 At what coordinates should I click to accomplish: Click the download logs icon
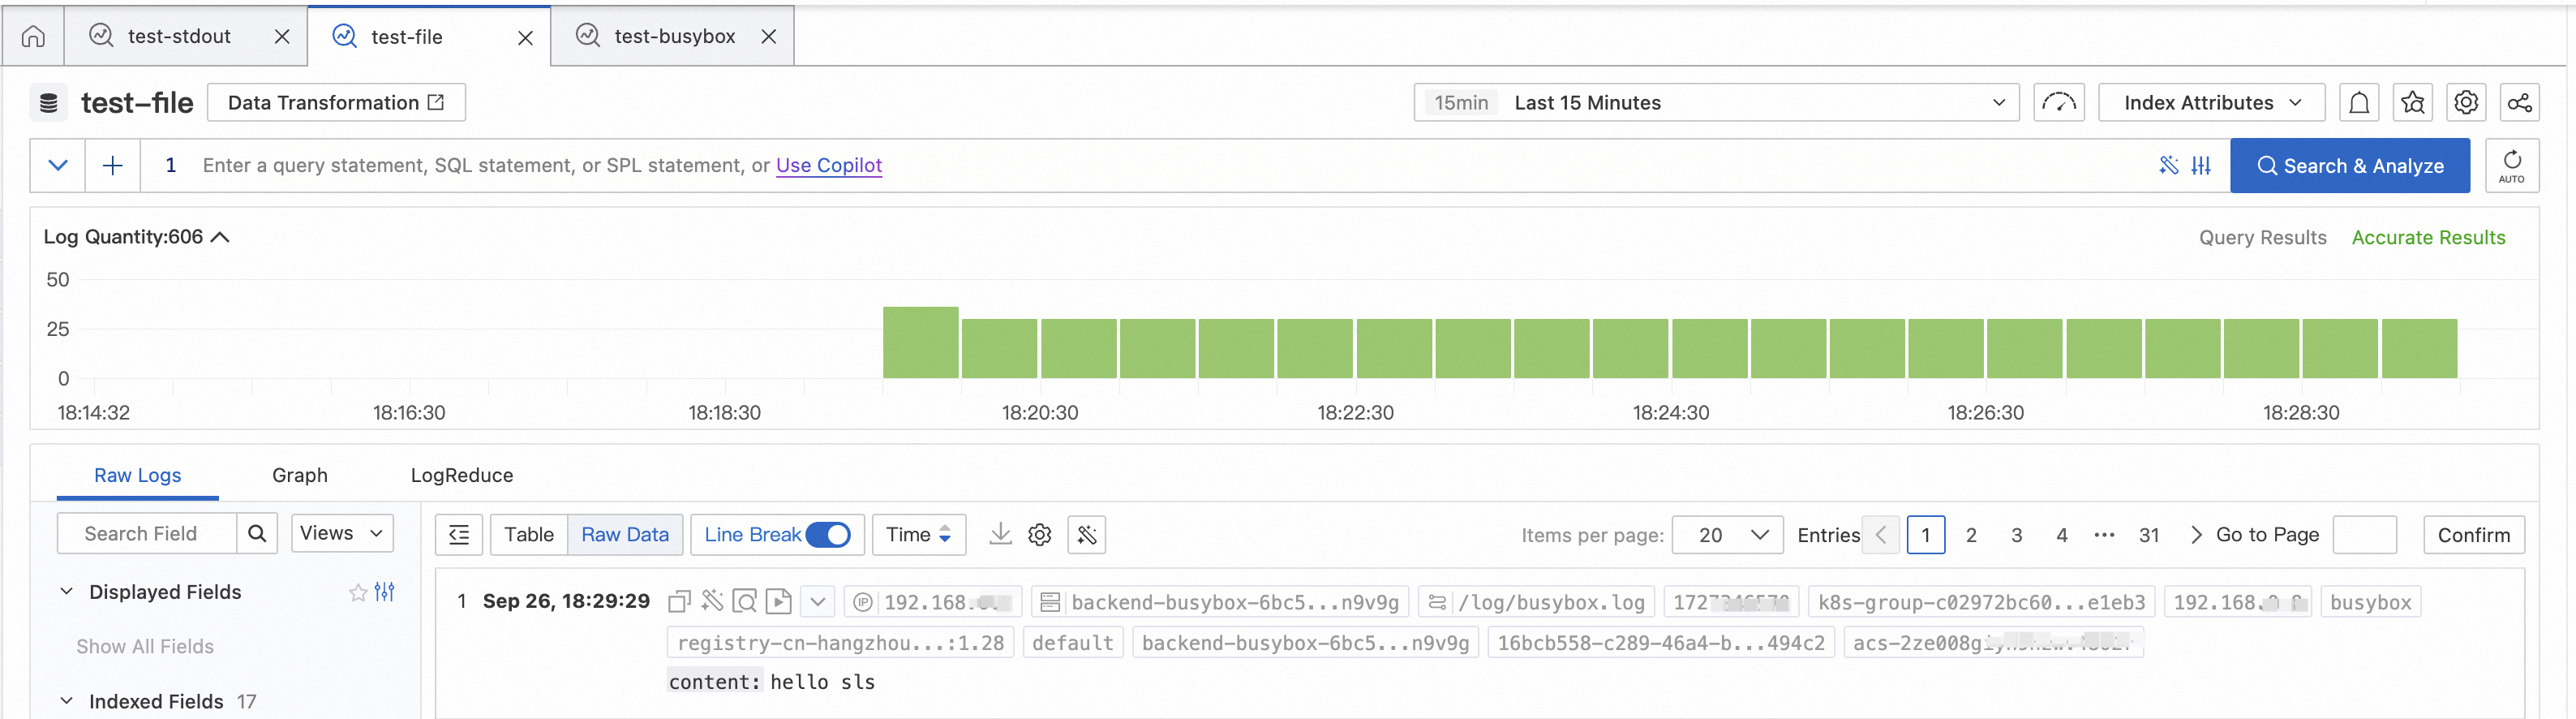(1000, 535)
